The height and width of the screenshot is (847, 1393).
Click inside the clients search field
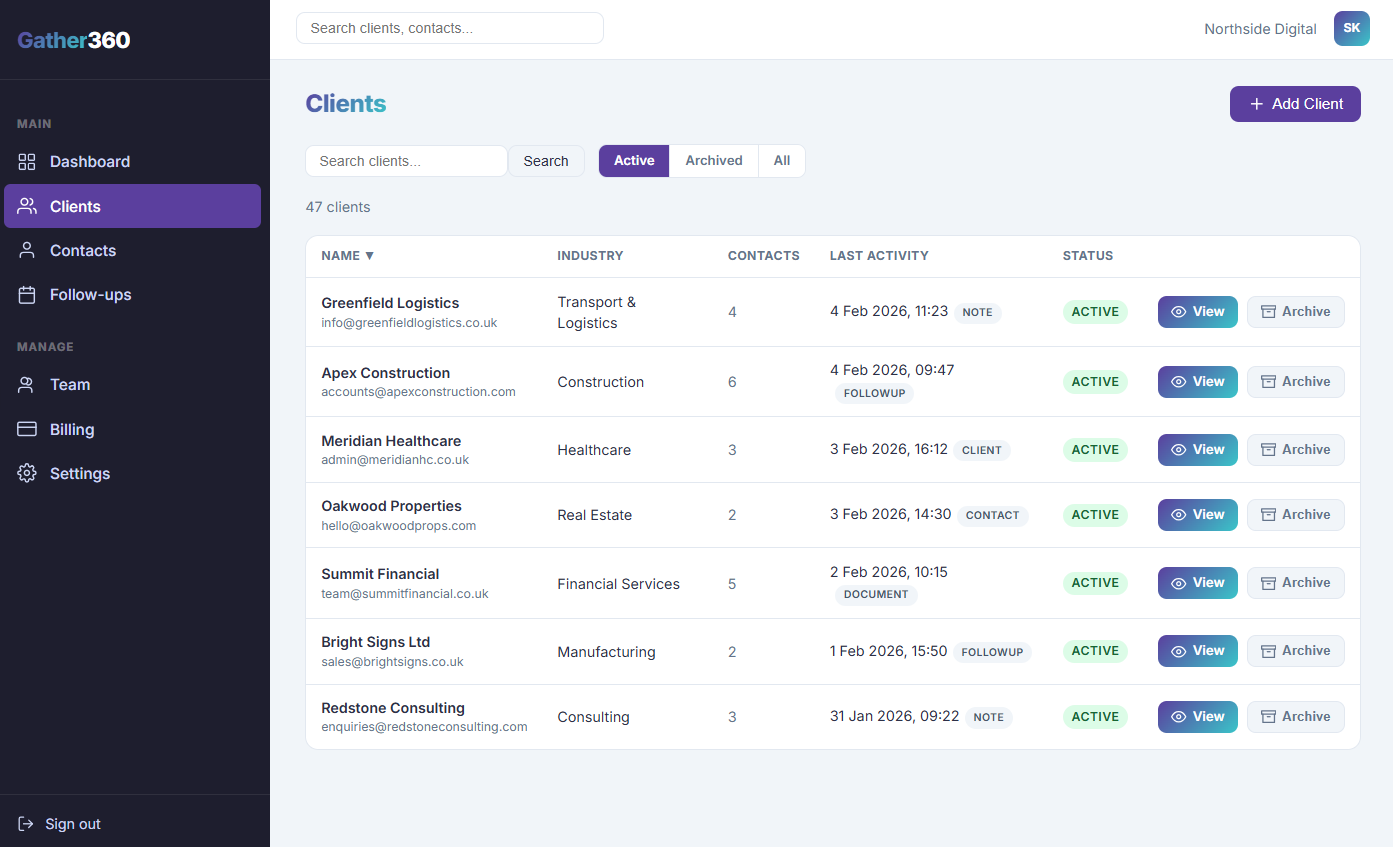(x=406, y=161)
